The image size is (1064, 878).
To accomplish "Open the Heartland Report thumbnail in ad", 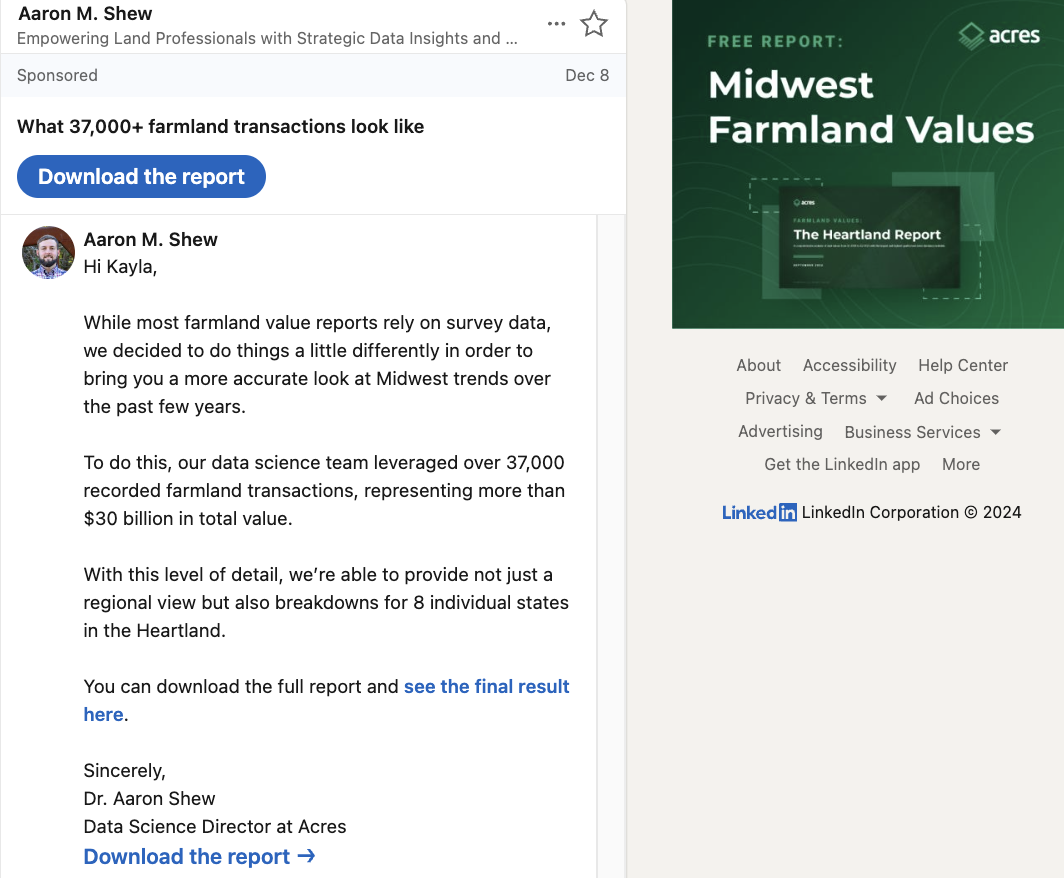I will 867,237.
